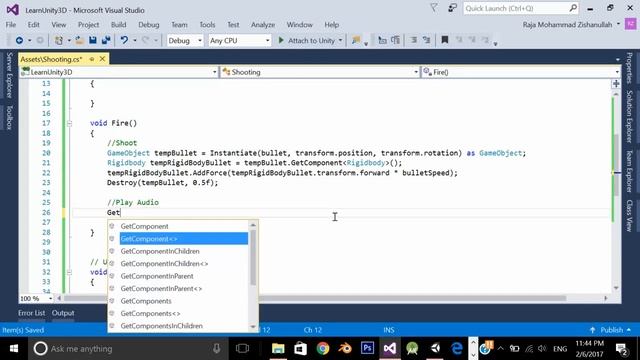Switch to the Error List tab
Screen dimensions: 640x360
31,313
